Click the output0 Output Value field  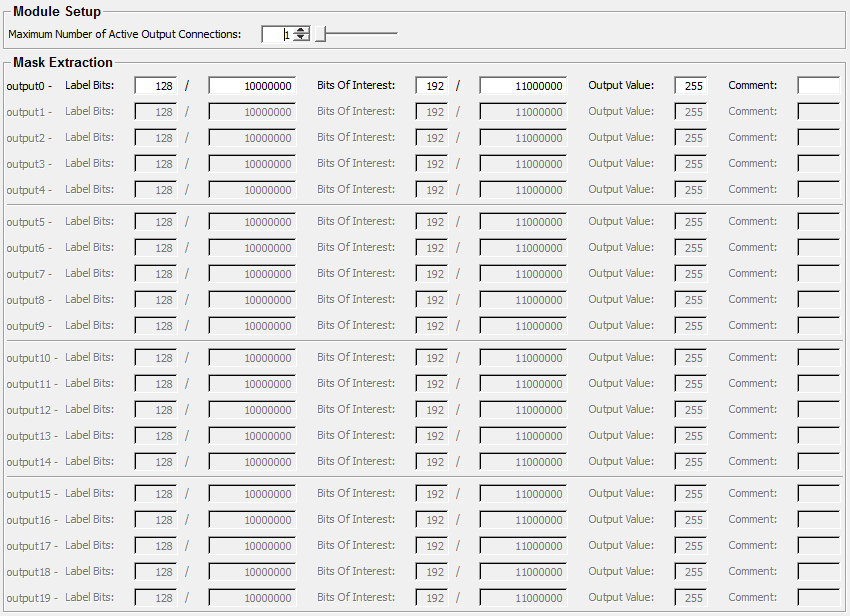click(691, 86)
